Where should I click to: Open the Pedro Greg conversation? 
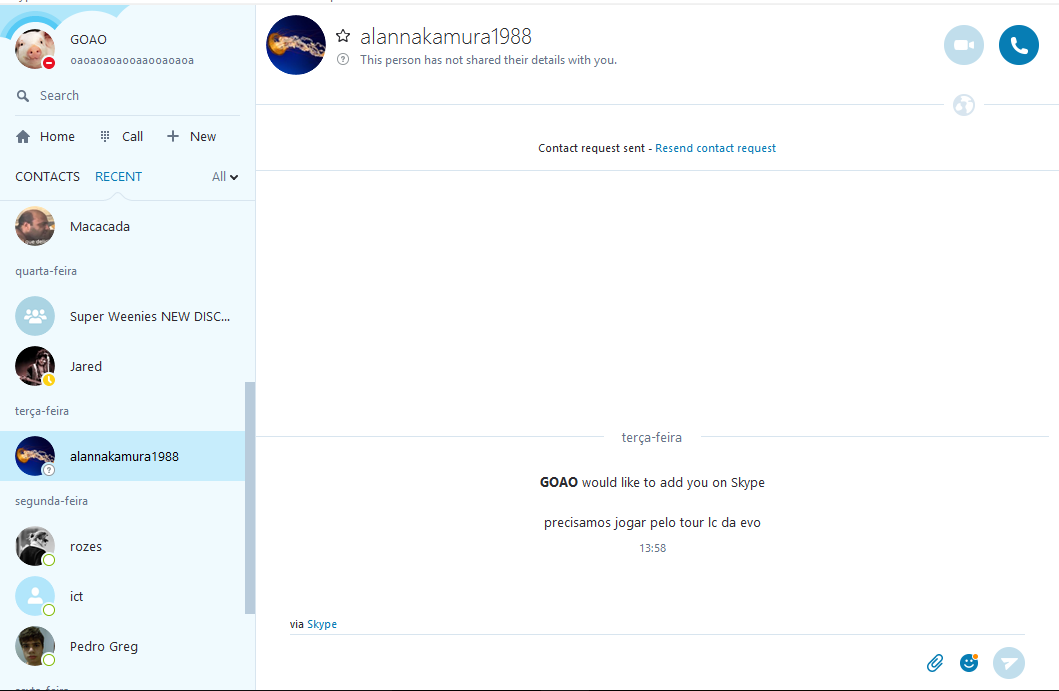point(122,646)
